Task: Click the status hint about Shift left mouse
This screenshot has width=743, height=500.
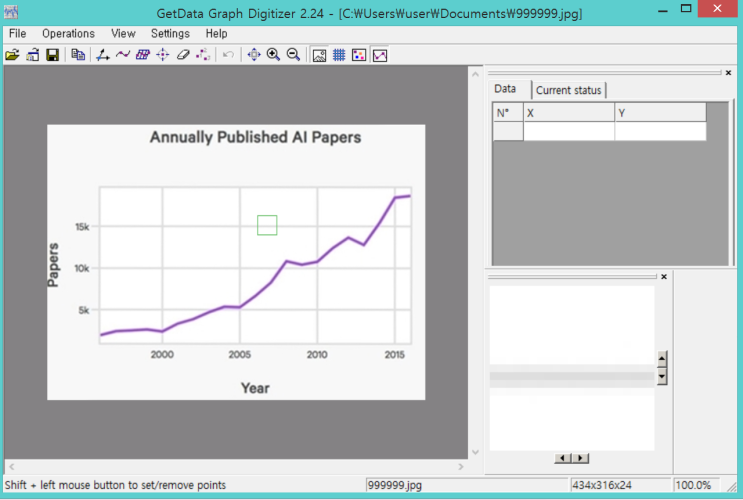Action: [x=115, y=485]
